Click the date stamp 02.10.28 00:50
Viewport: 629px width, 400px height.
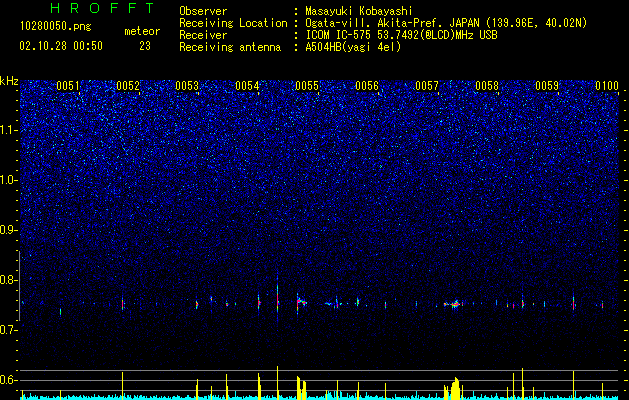[x=61, y=46]
